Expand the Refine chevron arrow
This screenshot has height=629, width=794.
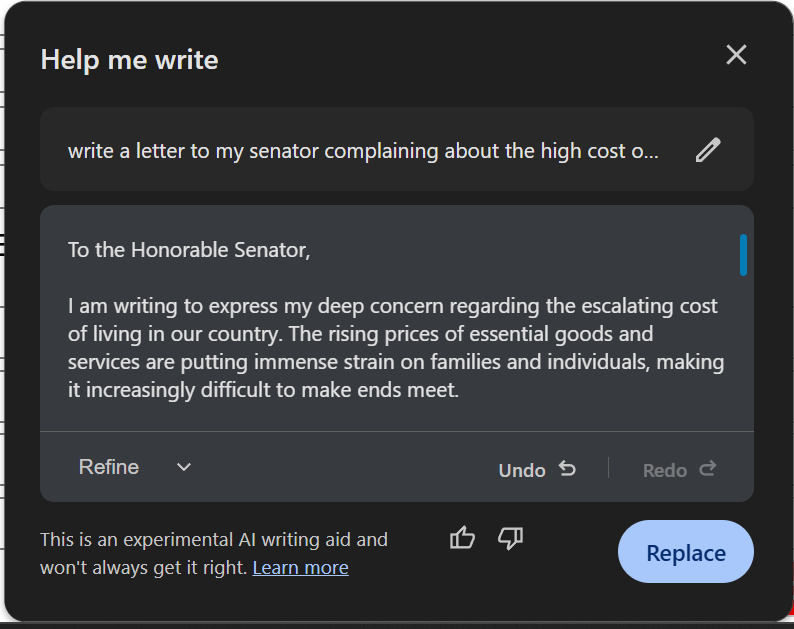[x=184, y=467]
